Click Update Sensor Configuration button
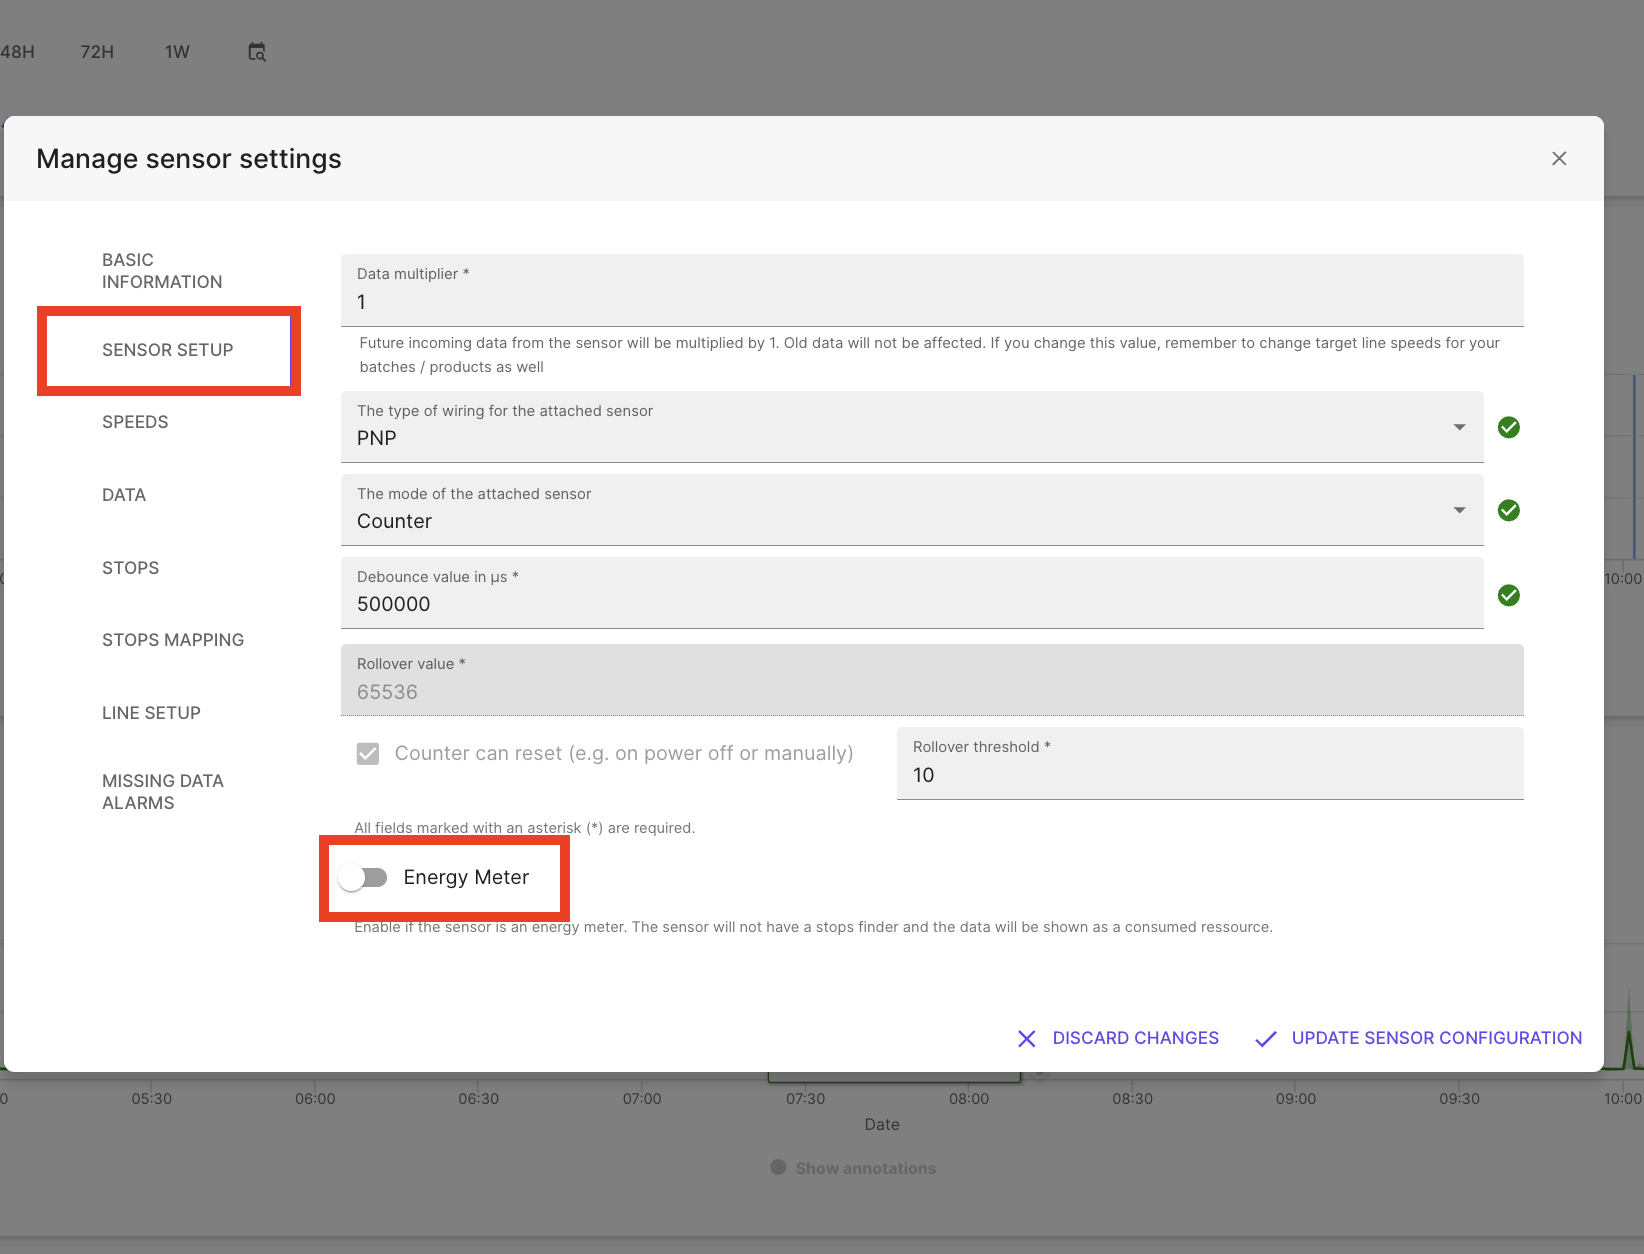This screenshot has height=1254, width=1644. coord(1418,1039)
